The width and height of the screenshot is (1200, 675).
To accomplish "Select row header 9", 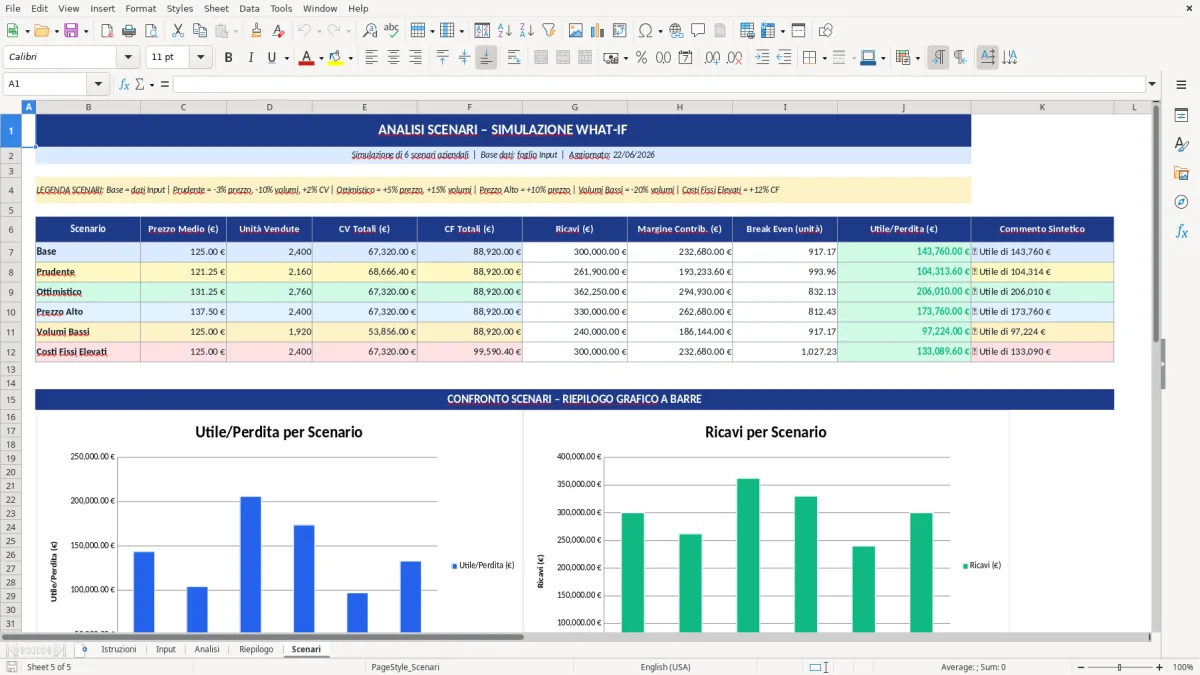I will [x=11, y=292].
